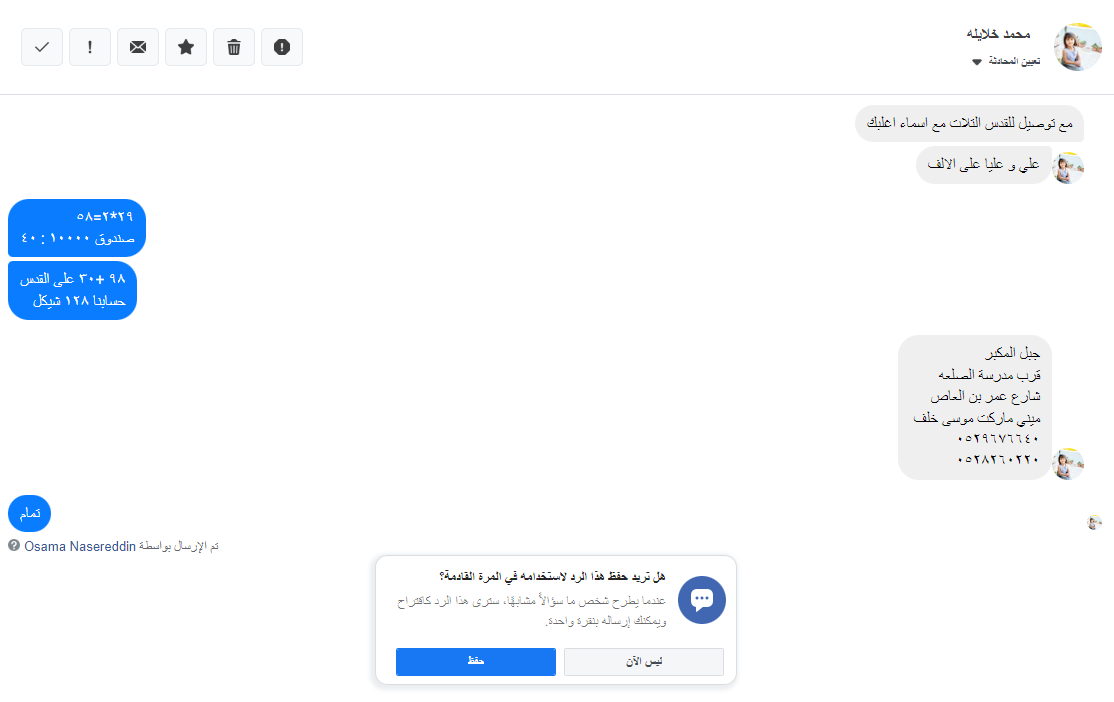Click the message مع توصيل للقدس
This screenshot has height=702, width=1114.
(x=969, y=124)
